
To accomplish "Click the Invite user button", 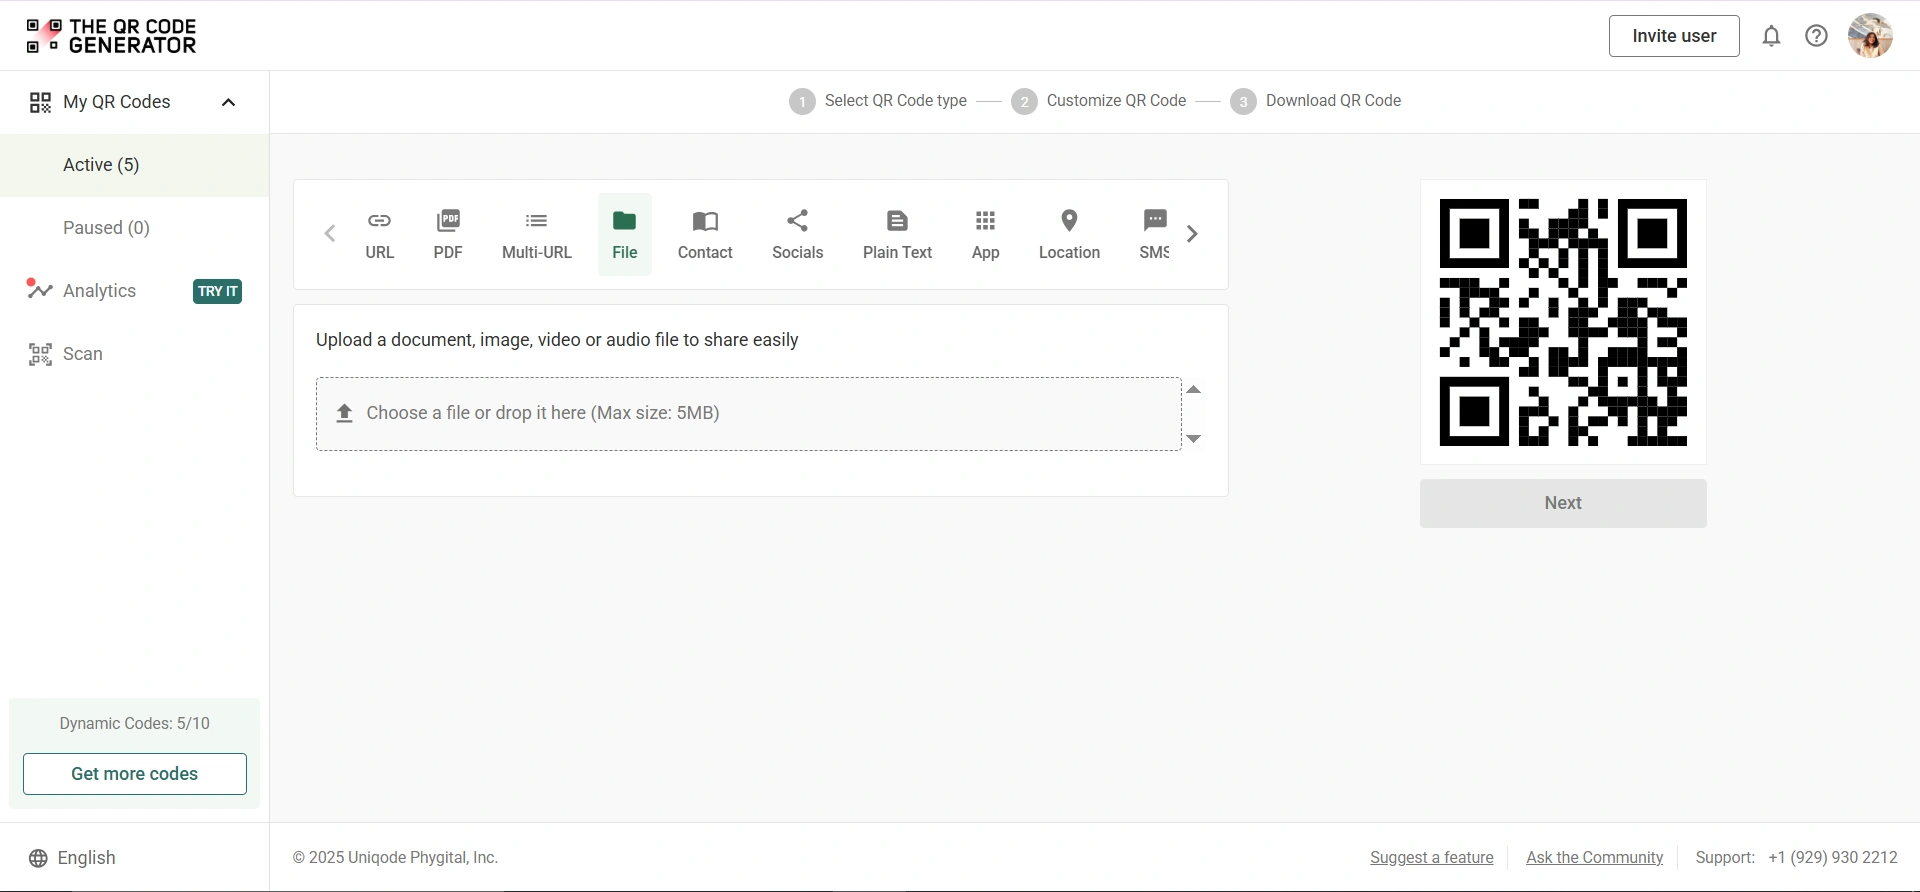I will [1674, 36].
